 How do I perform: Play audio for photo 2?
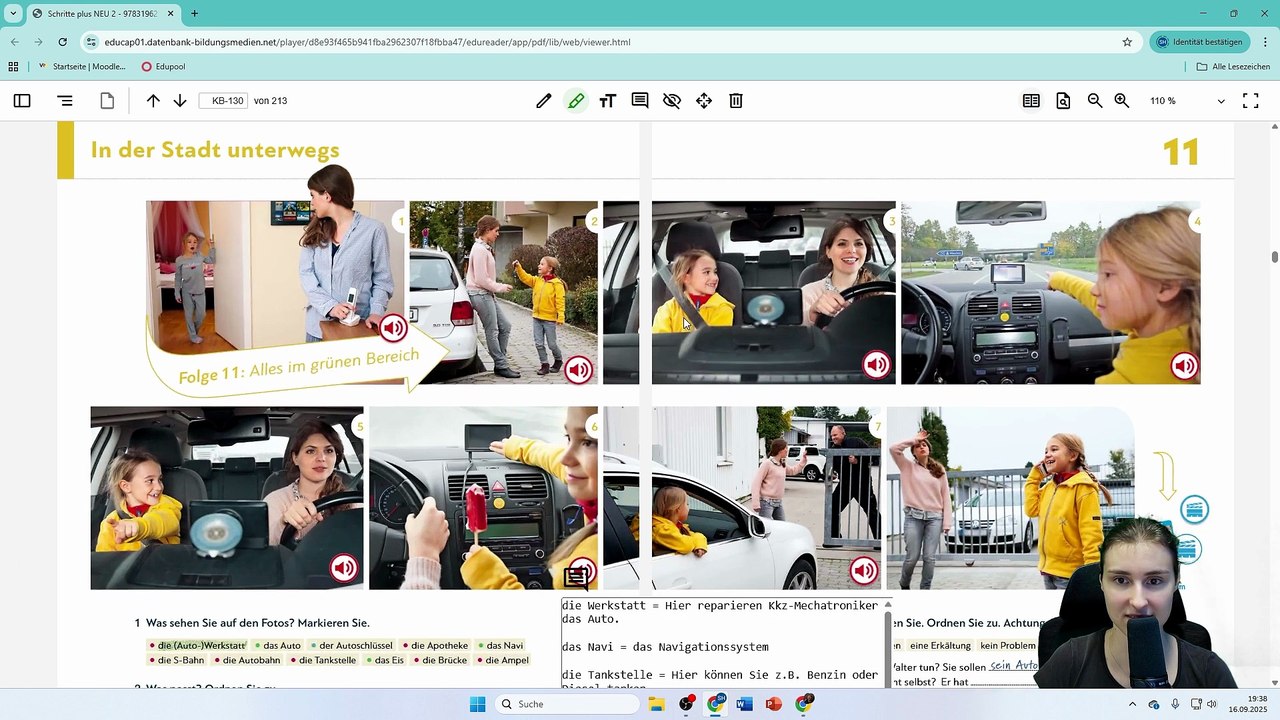pos(578,370)
